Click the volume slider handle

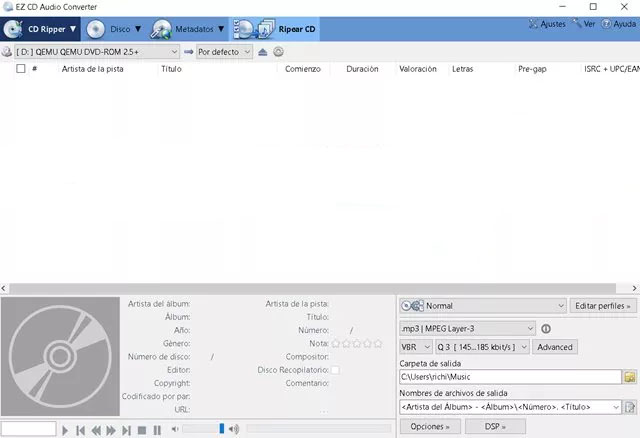(x=222, y=429)
